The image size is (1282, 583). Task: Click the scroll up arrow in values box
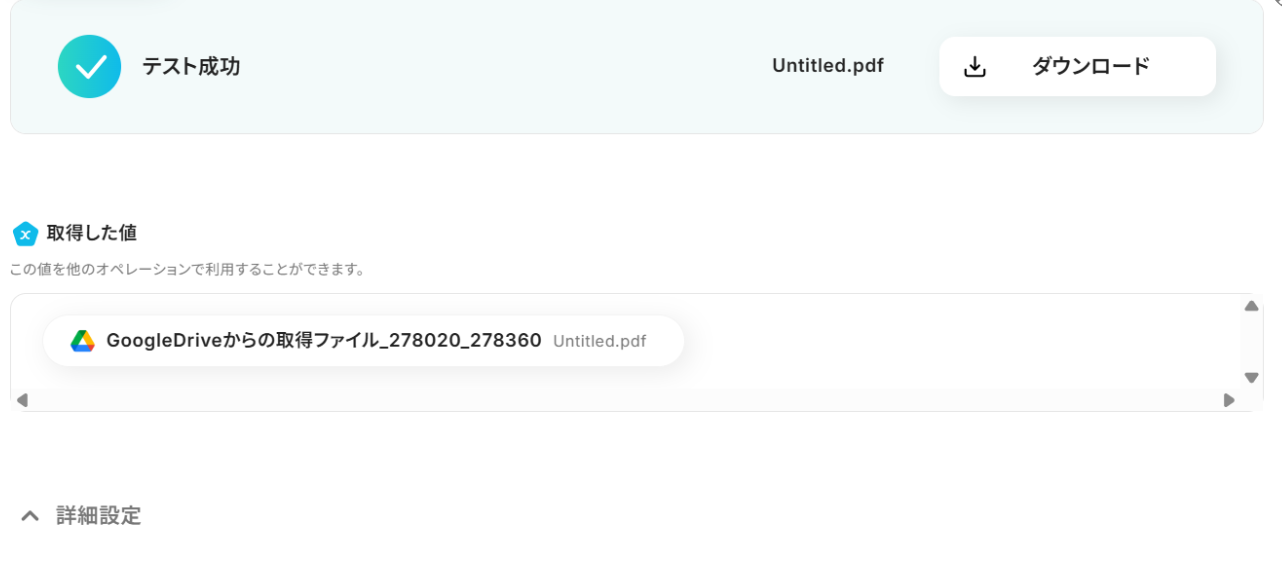(x=1251, y=306)
